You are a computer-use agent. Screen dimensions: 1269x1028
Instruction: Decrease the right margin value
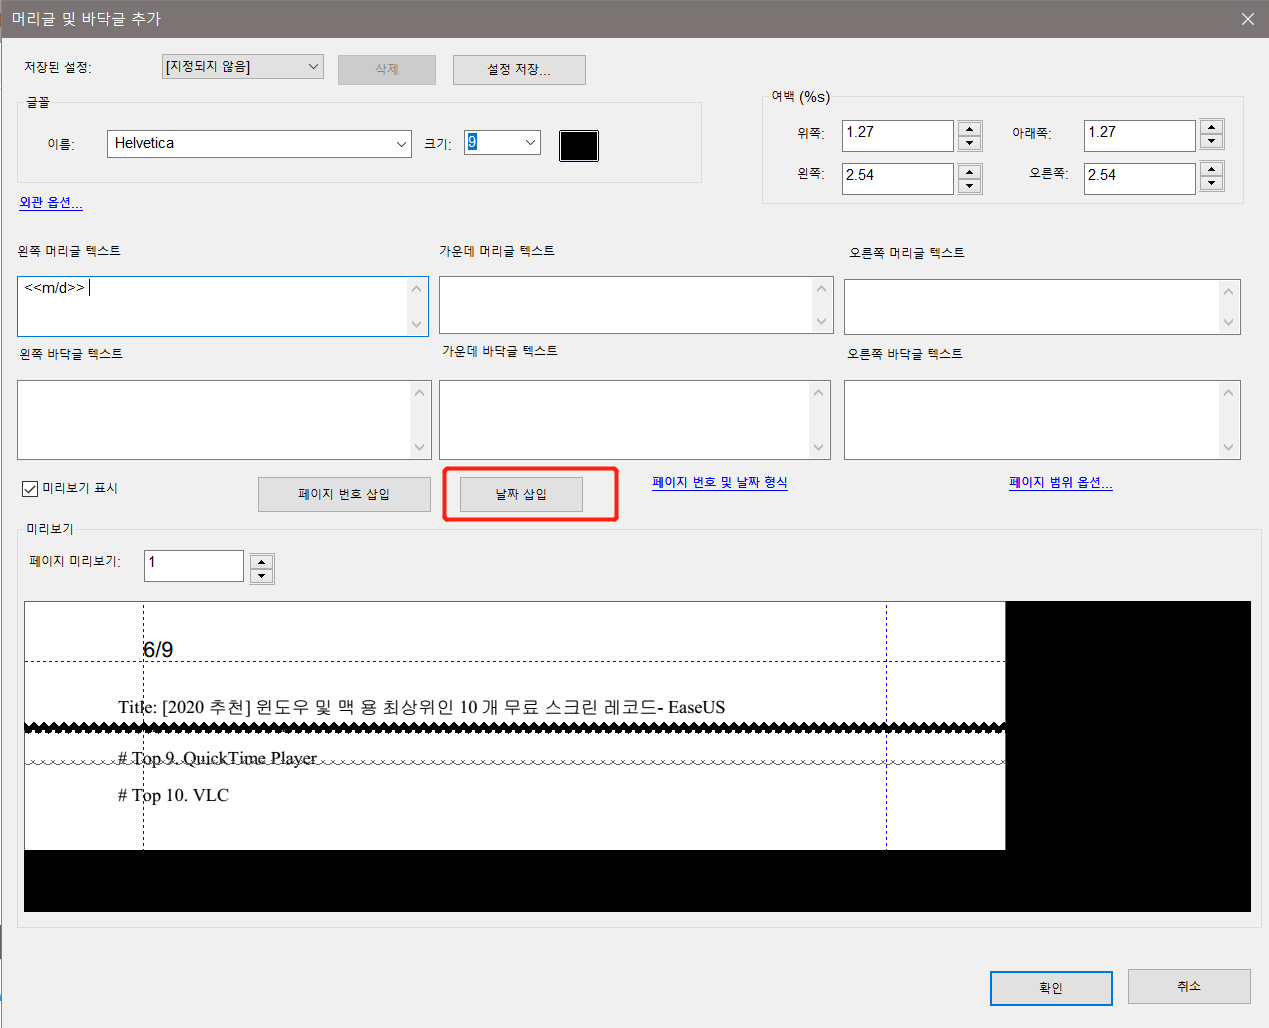(1211, 184)
